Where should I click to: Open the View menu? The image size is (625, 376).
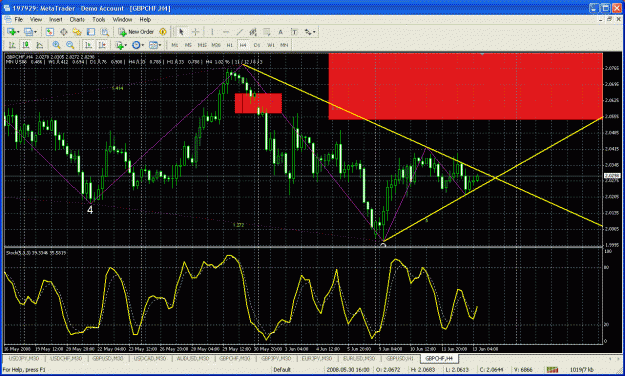pyautogui.click(x=35, y=19)
